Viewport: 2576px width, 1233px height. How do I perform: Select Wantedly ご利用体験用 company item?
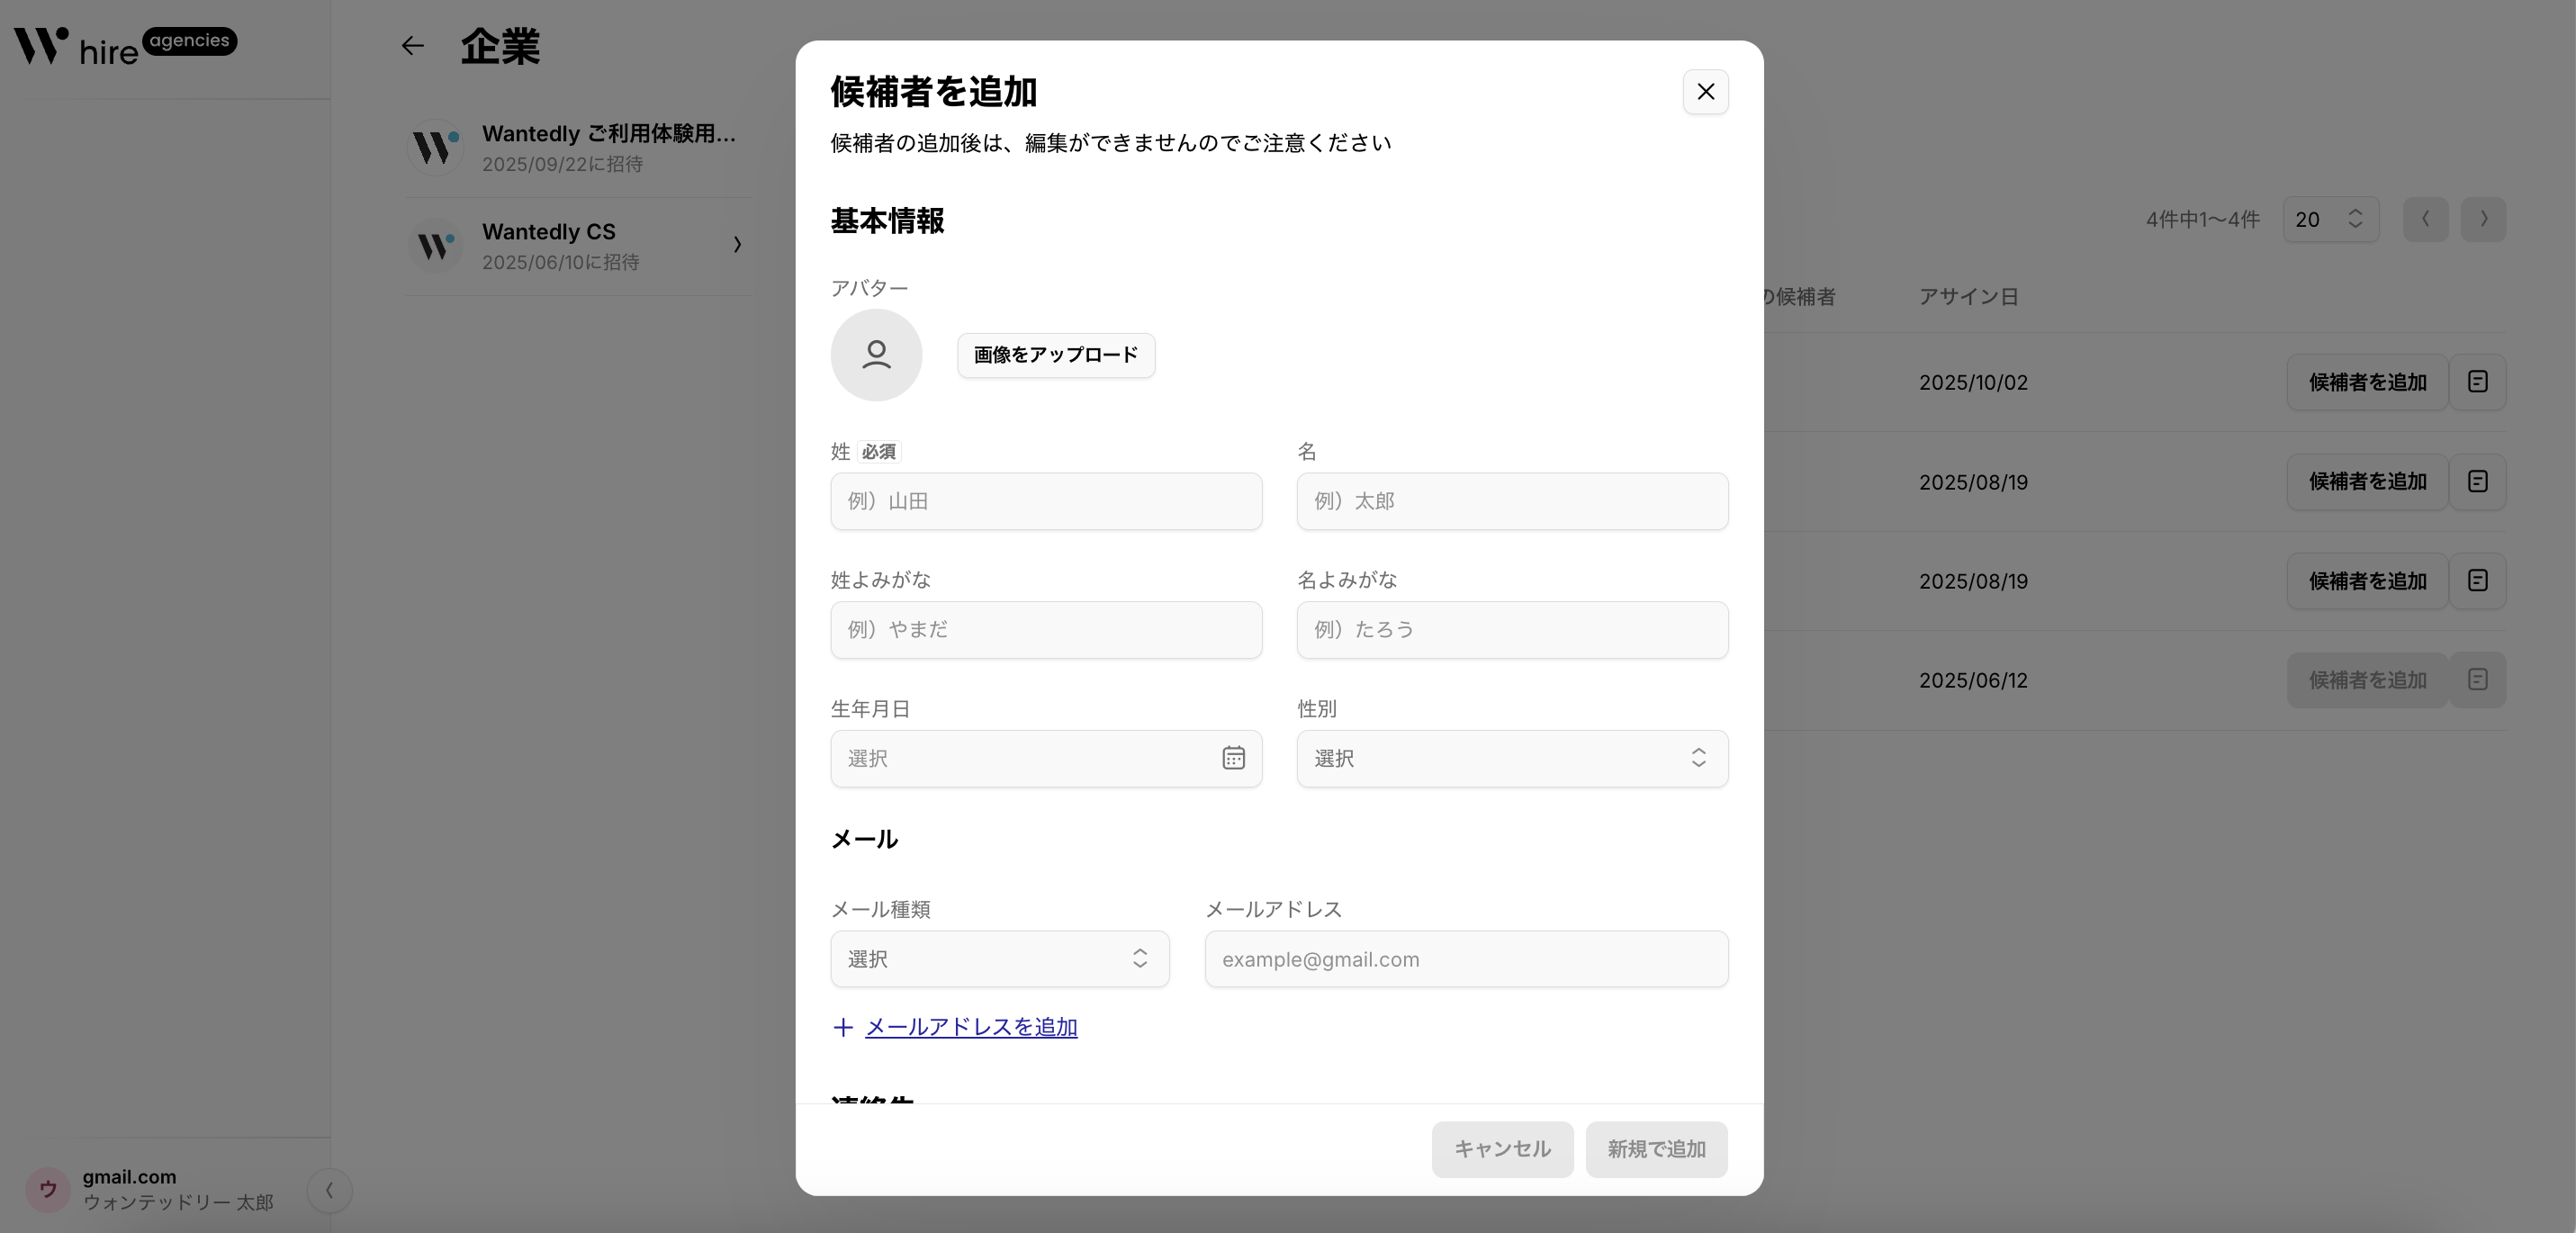580,148
